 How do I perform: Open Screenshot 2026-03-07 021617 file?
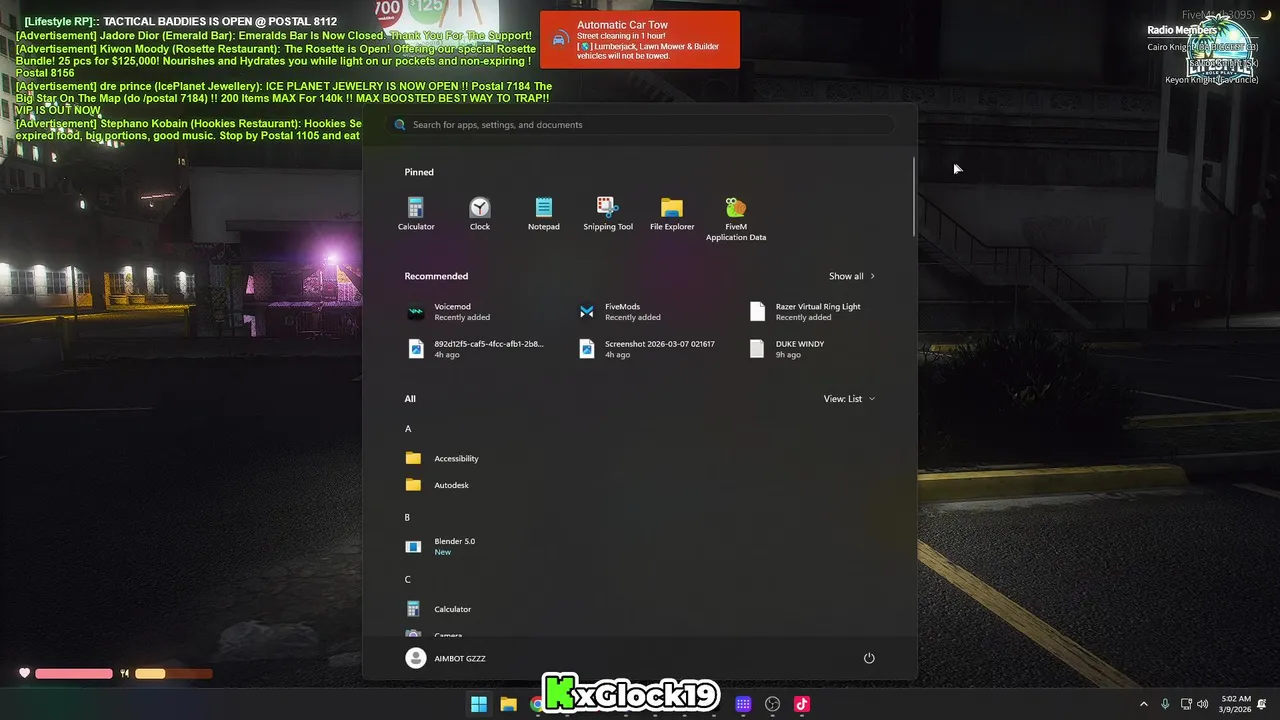coord(645,349)
